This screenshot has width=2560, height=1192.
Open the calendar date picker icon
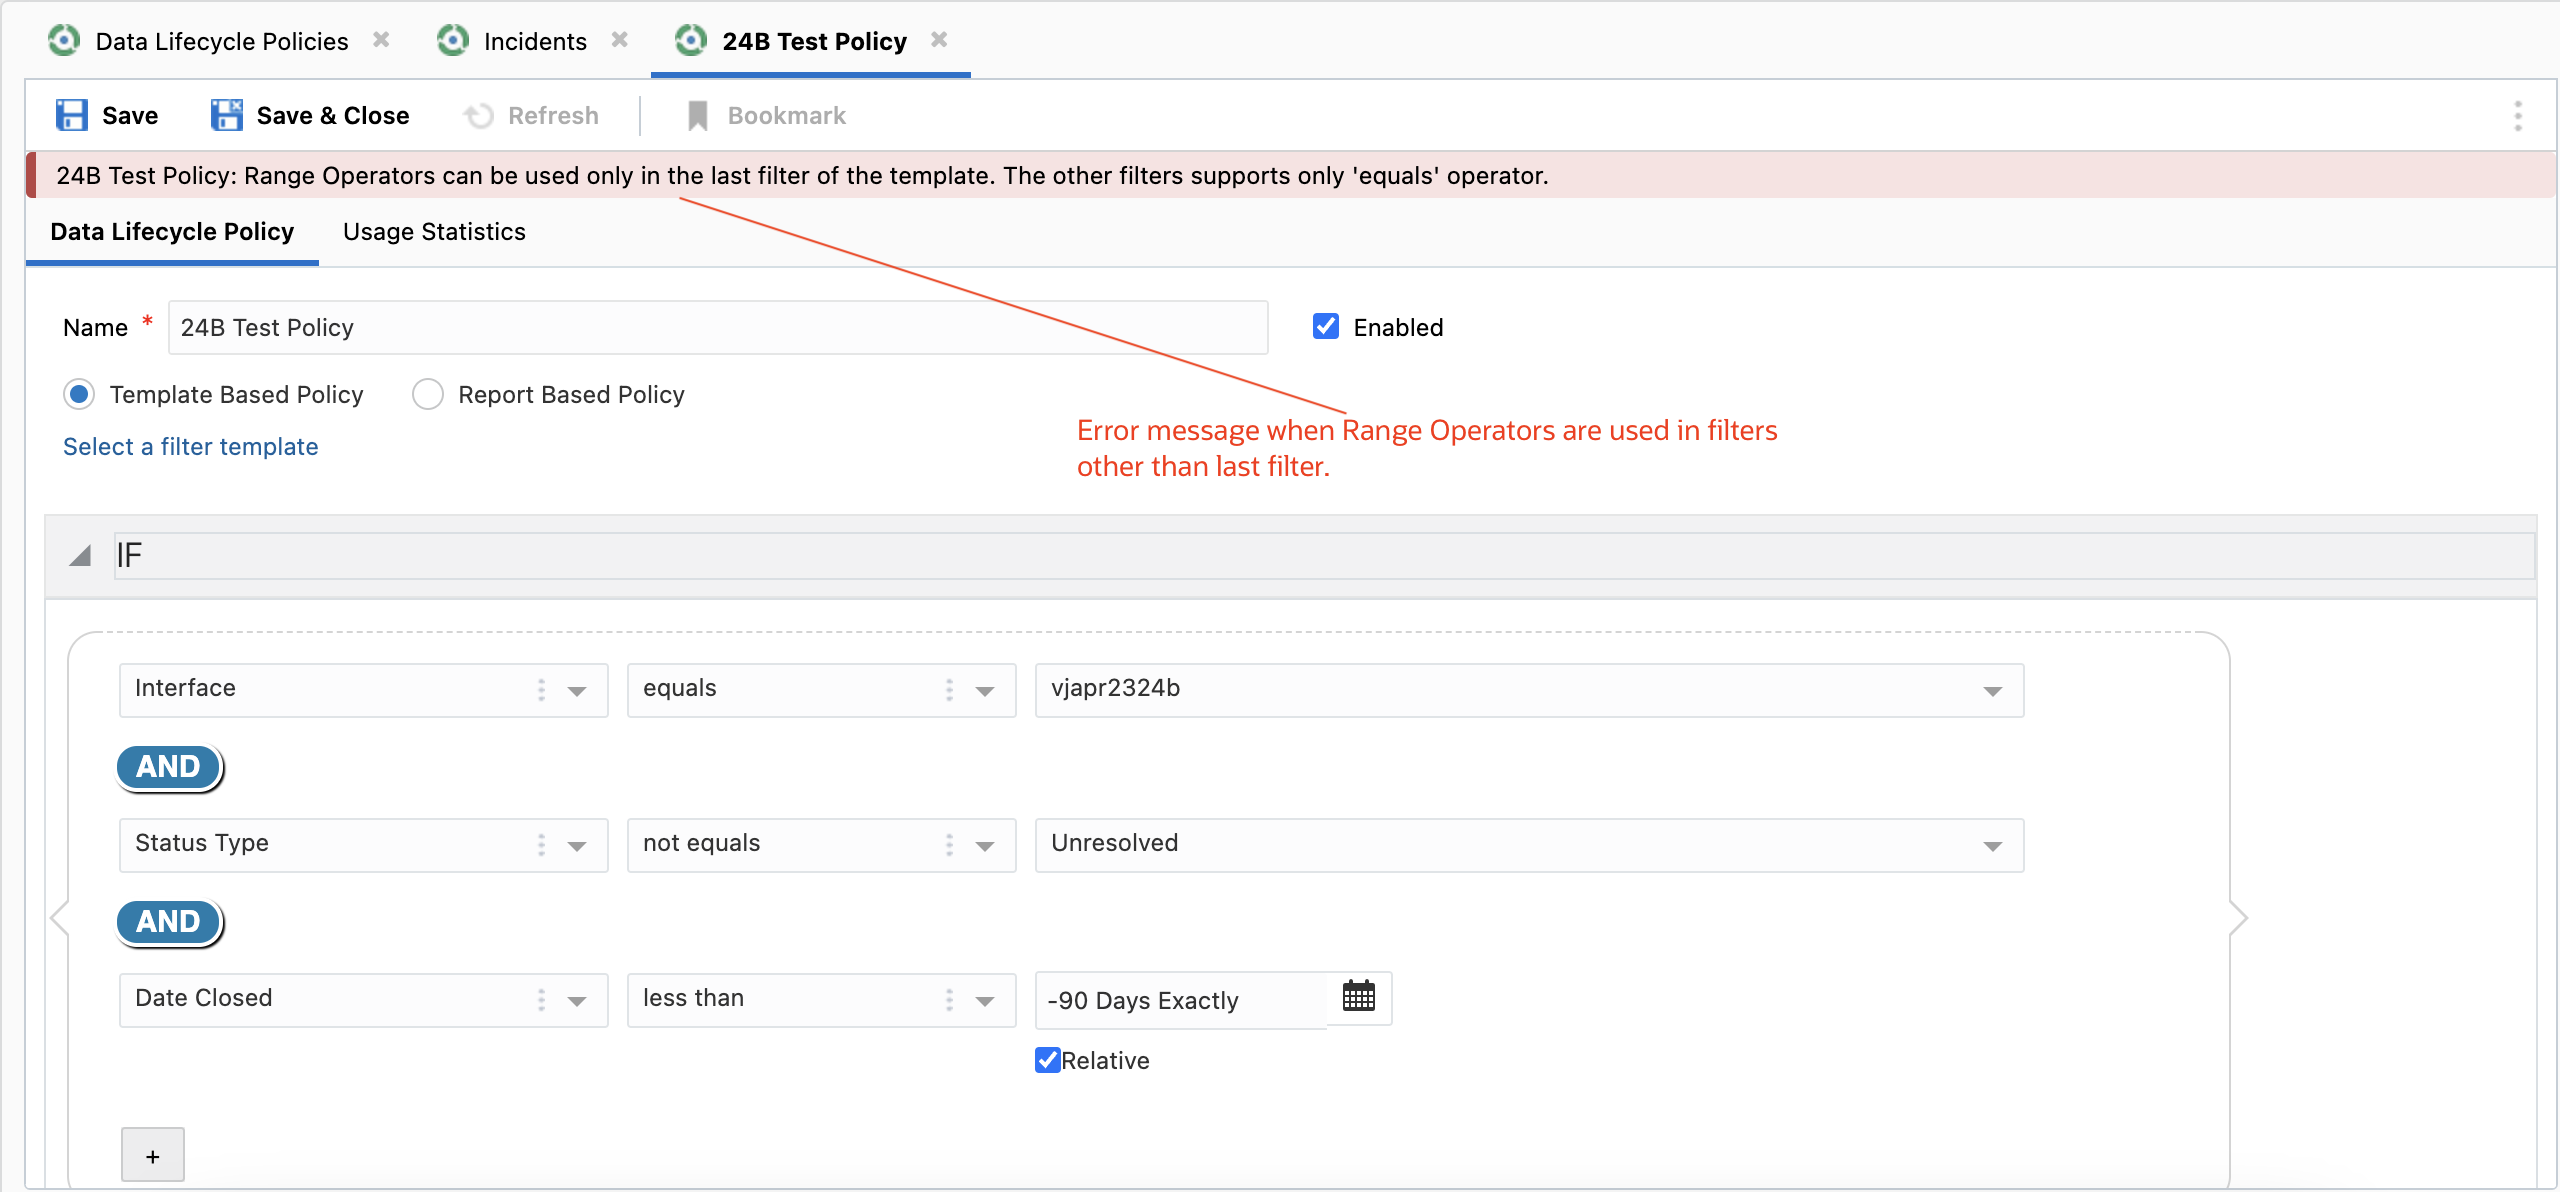pyautogui.click(x=1359, y=996)
